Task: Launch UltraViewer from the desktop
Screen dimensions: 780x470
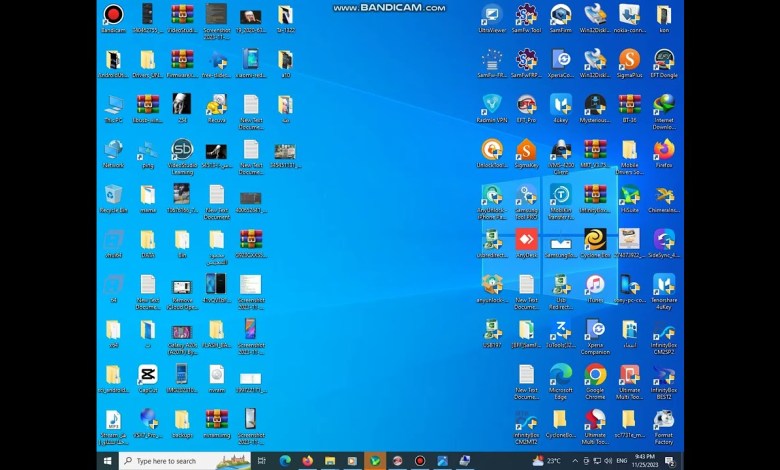Action: coord(492,19)
